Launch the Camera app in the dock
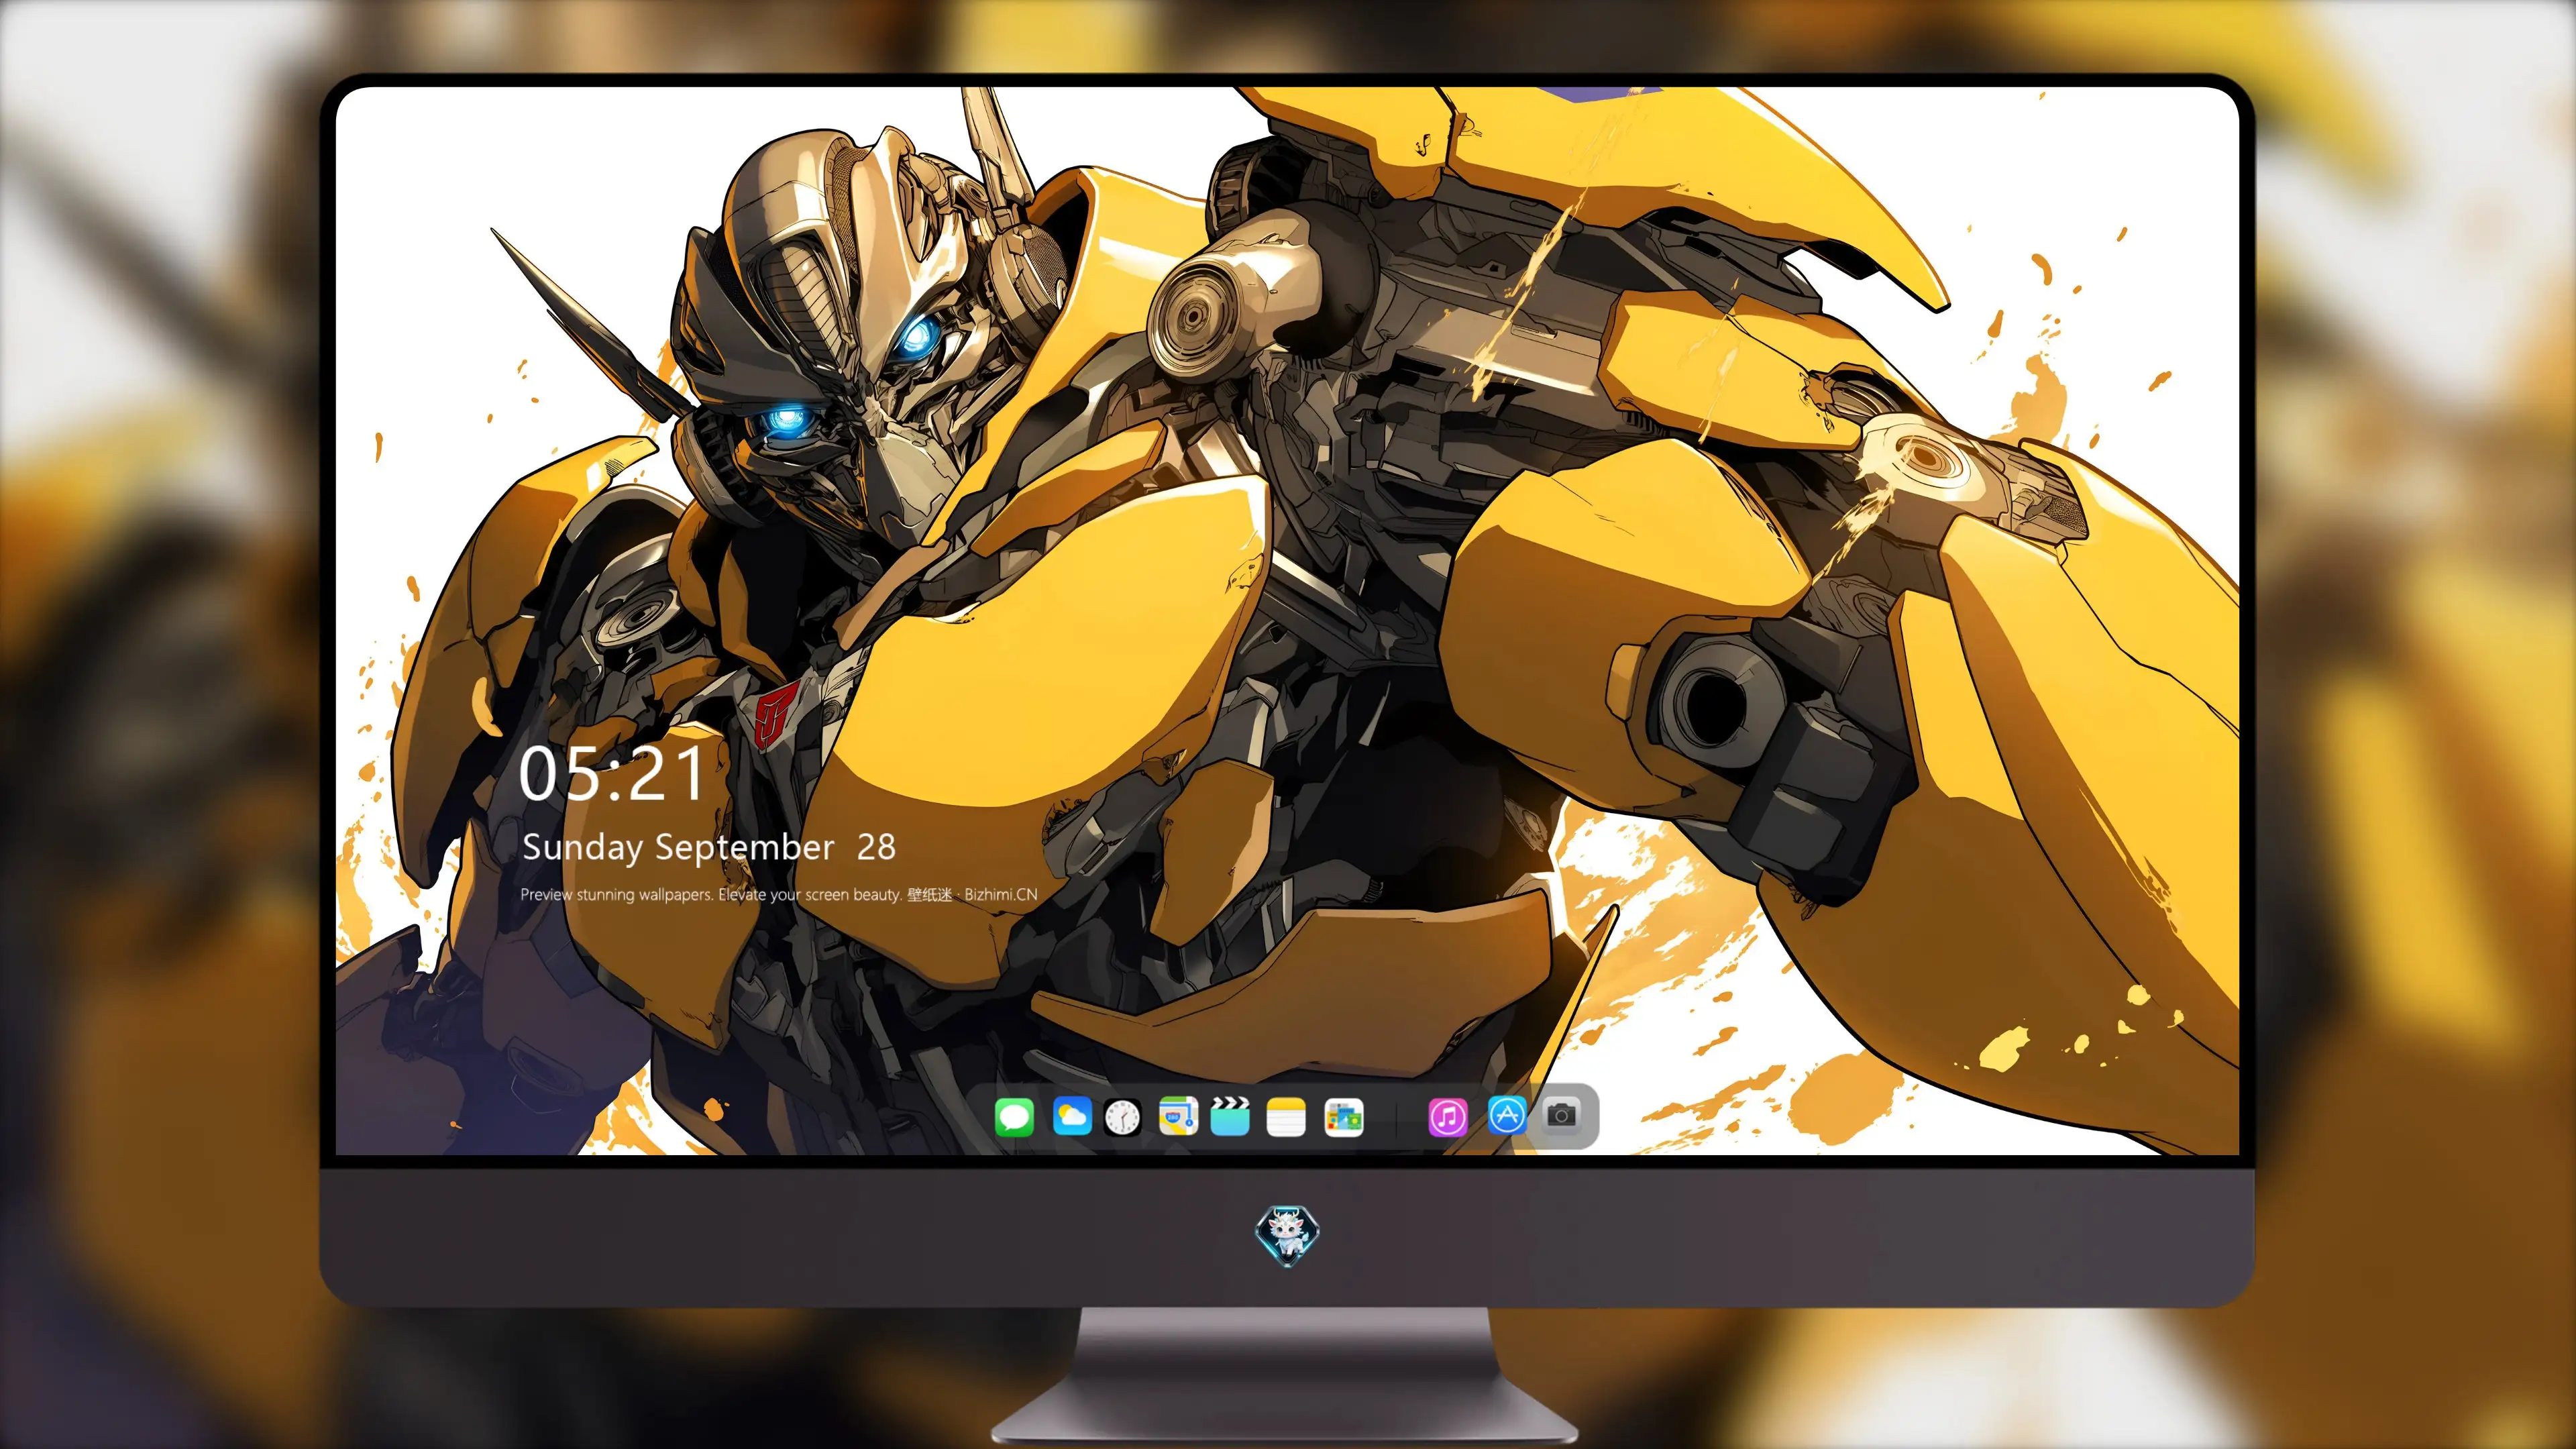The width and height of the screenshot is (2576, 1449). tap(1562, 1115)
